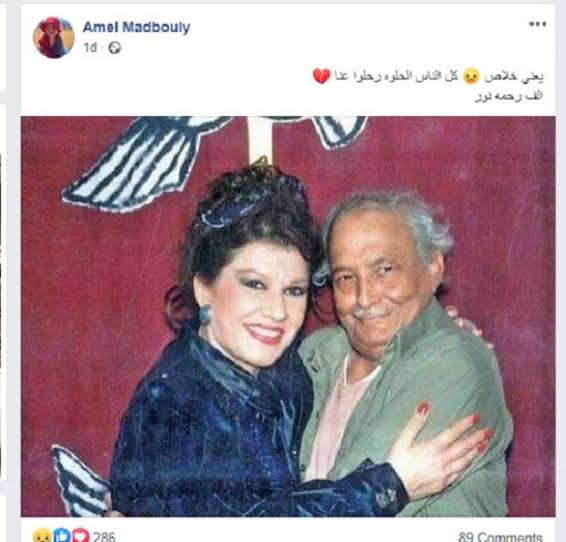Click the second line of Arabic post text
The height and width of the screenshot is (542, 566).
pos(509,96)
